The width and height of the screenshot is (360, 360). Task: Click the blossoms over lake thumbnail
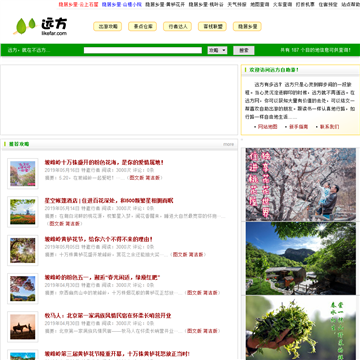pyautogui.click(x=23, y=289)
